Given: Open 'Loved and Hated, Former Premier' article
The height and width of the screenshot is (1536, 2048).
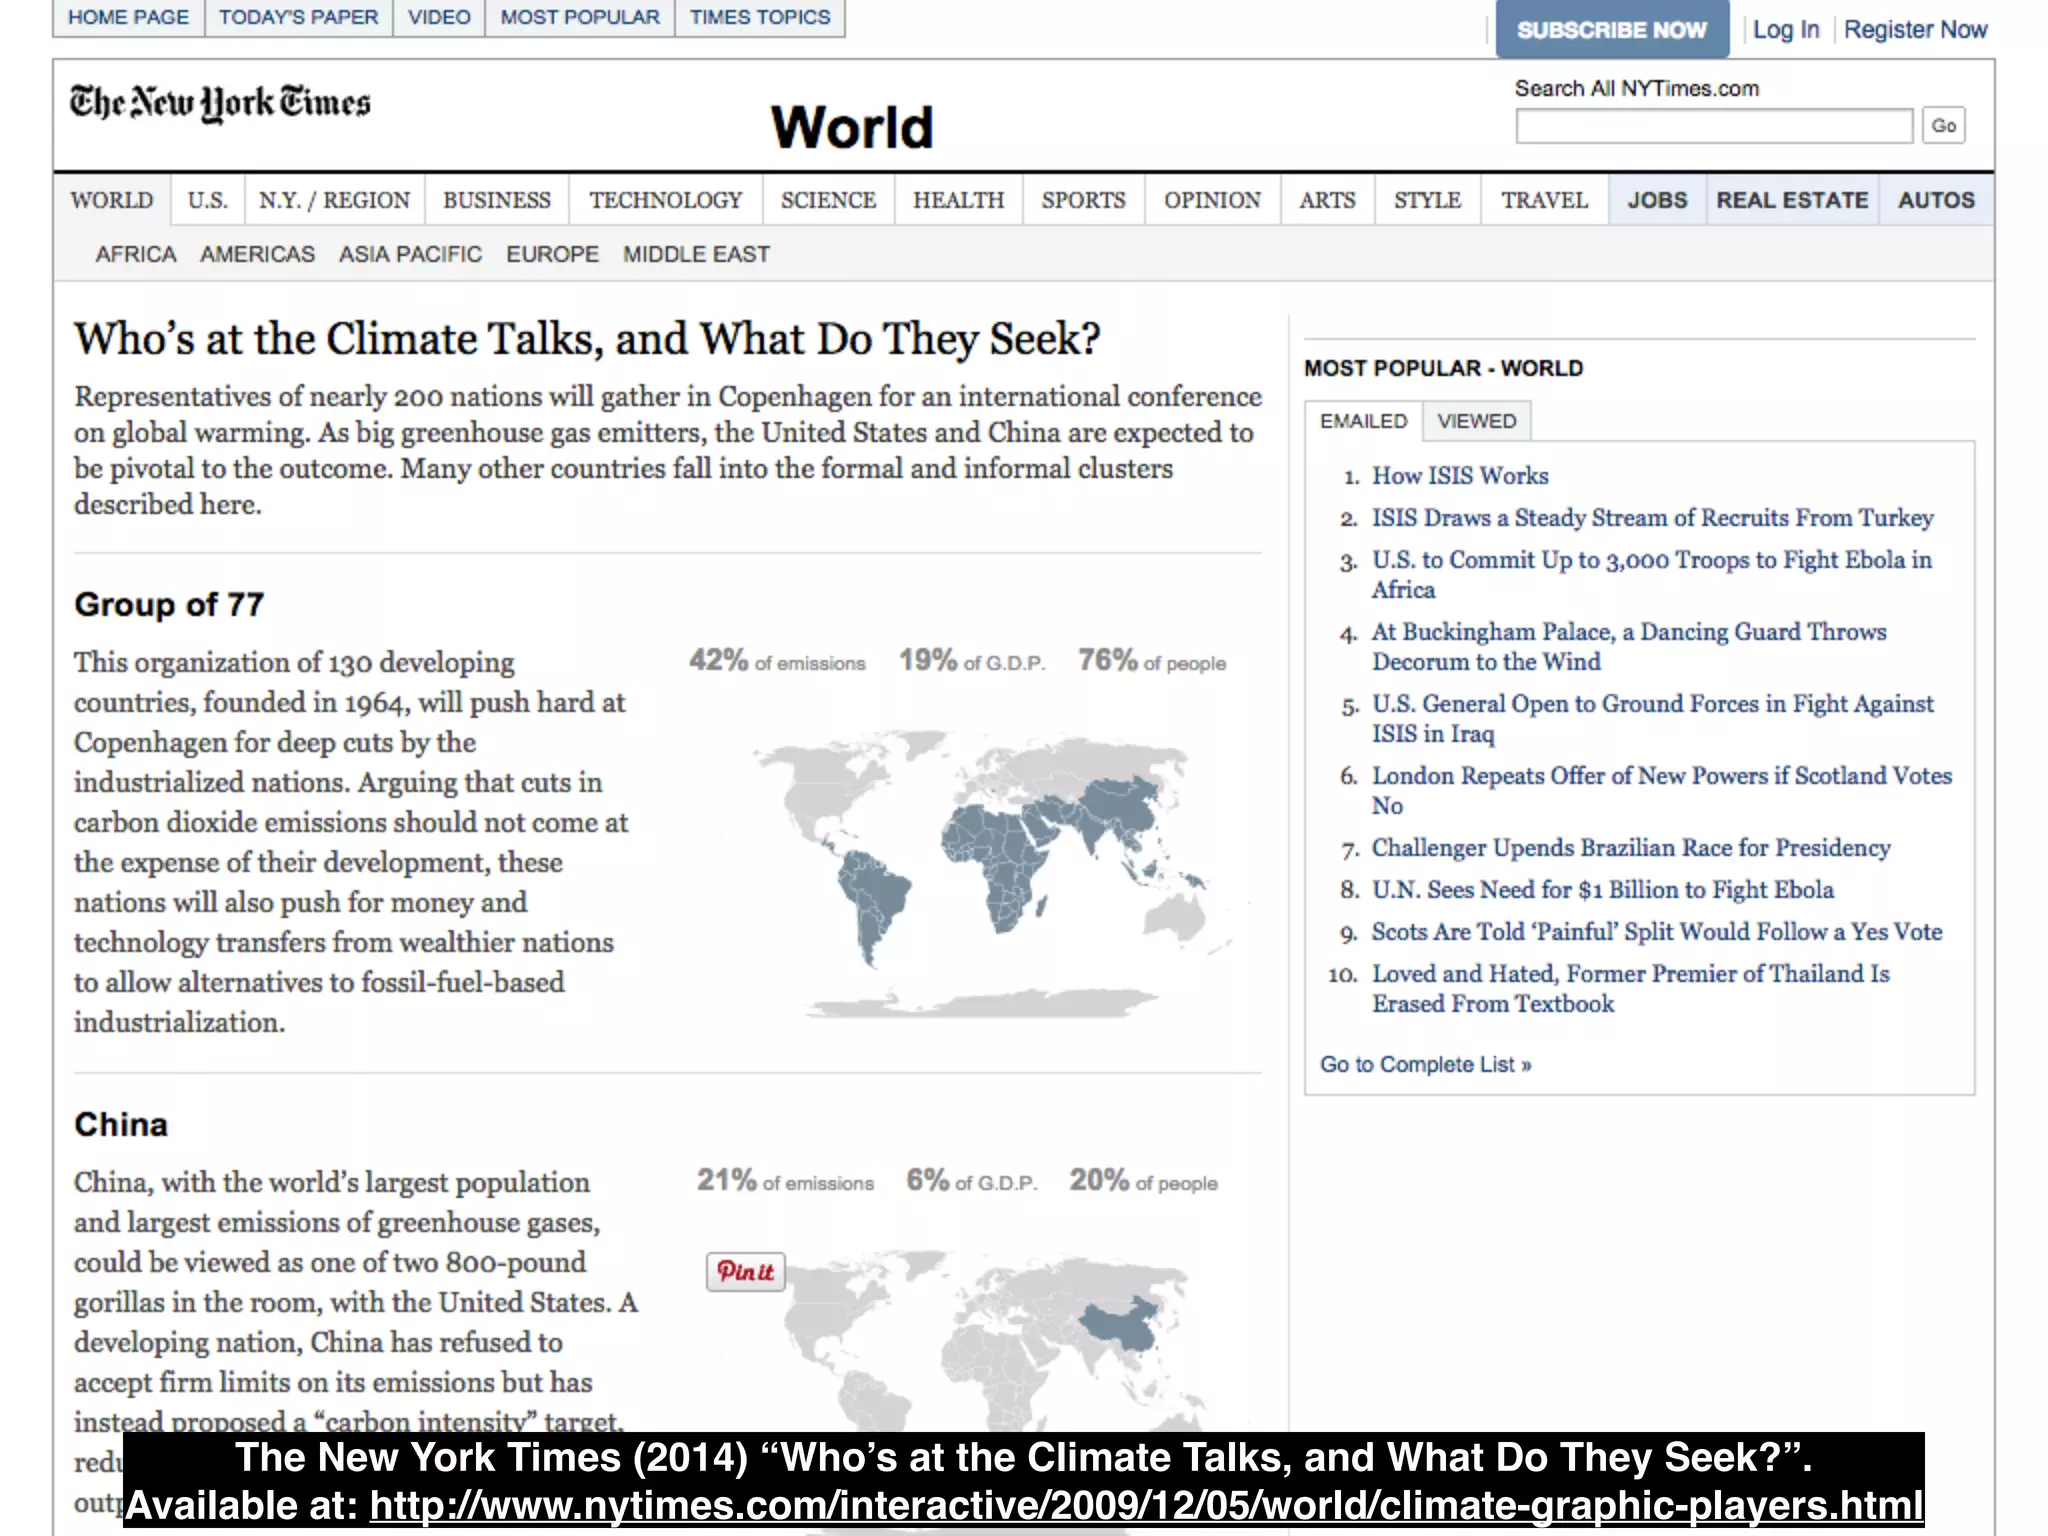Looking at the screenshot, I should point(1631,989).
